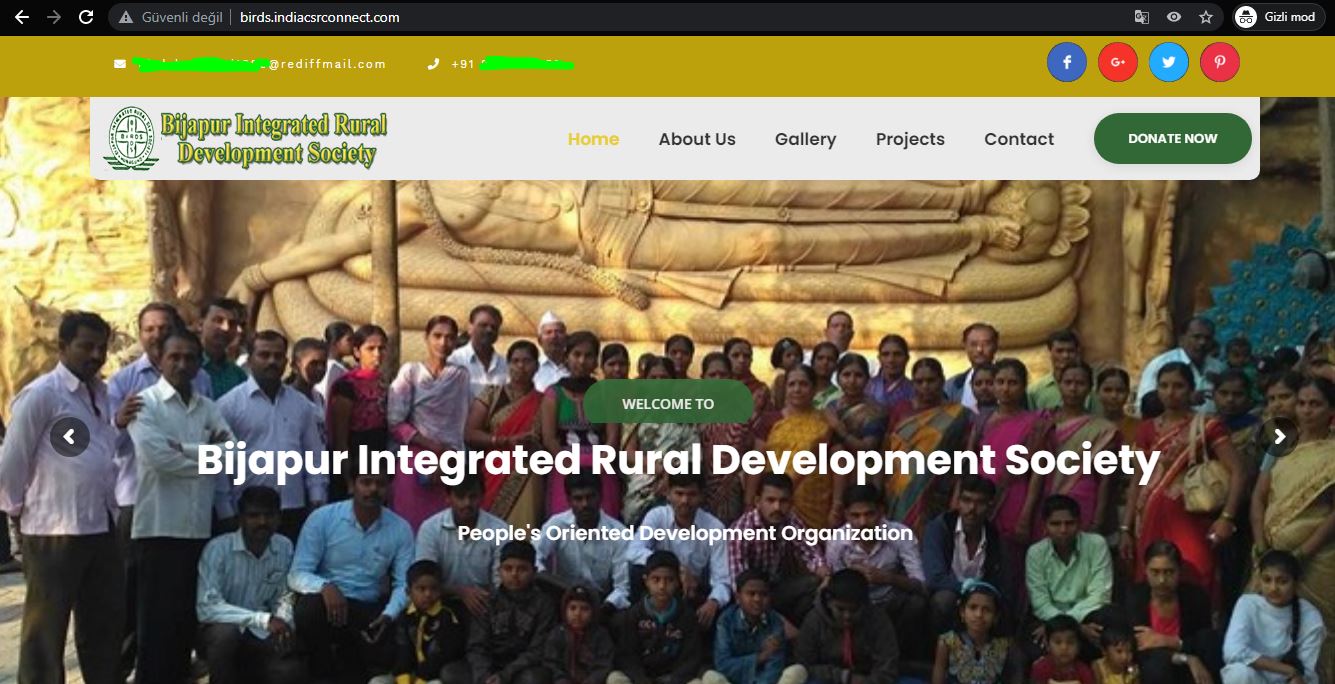Advance to next slide with right arrow

point(1279,437)
